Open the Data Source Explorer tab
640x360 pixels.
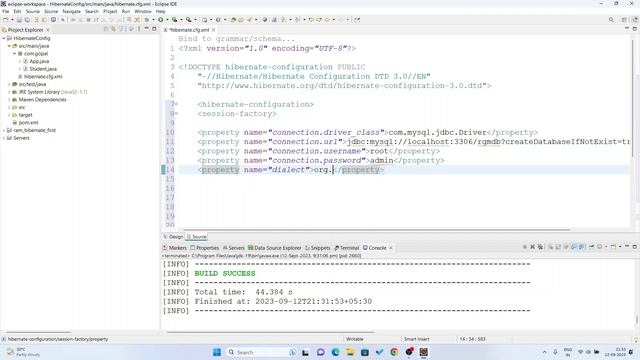tap(274, 248)
